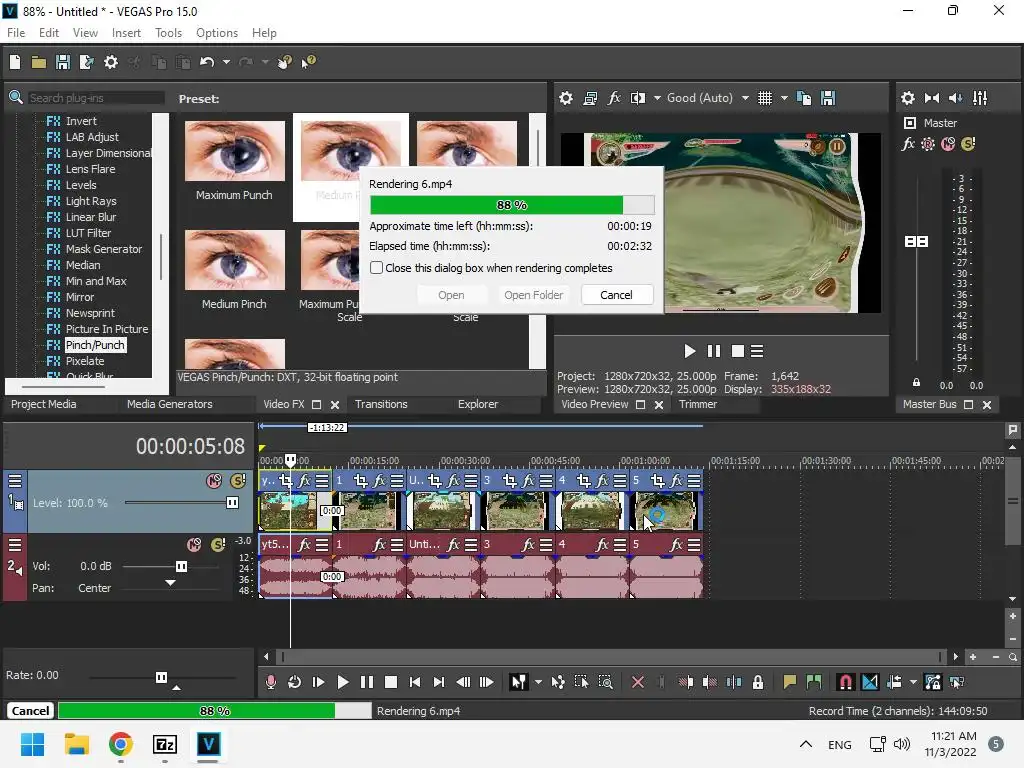Open the Tools menu
This screenshot has height=768, width=1024.
[x=168, y=33]
